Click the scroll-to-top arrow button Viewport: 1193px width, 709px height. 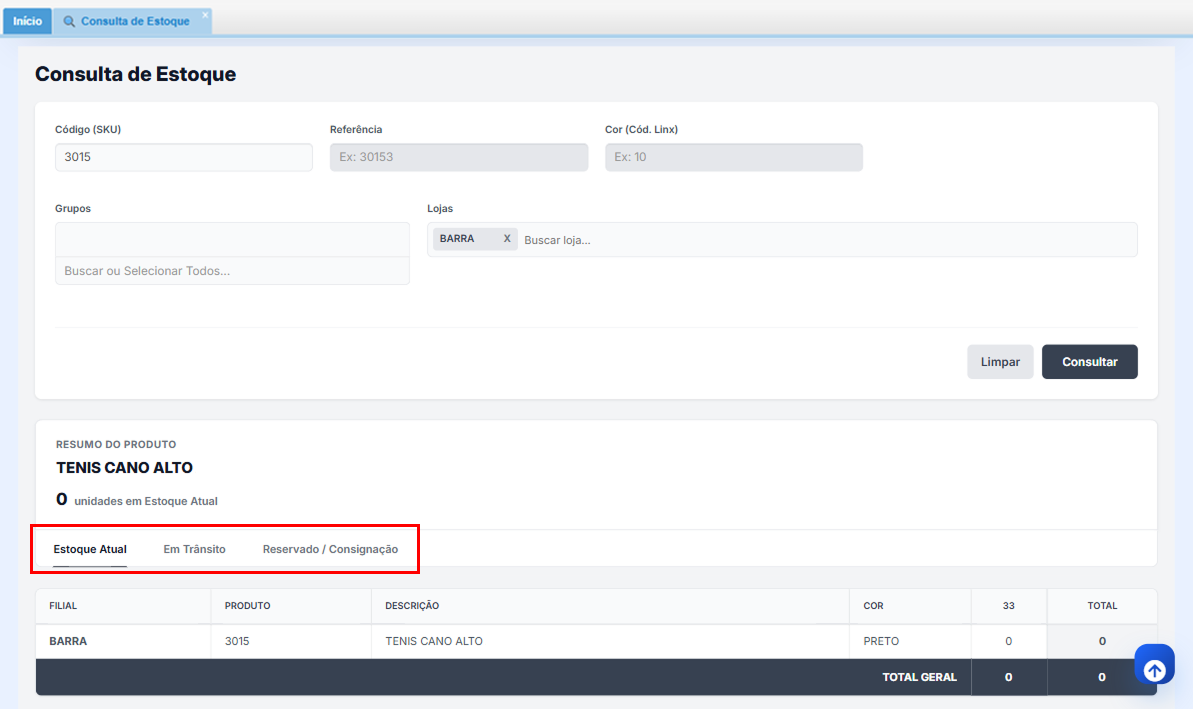click(1154, 670)
